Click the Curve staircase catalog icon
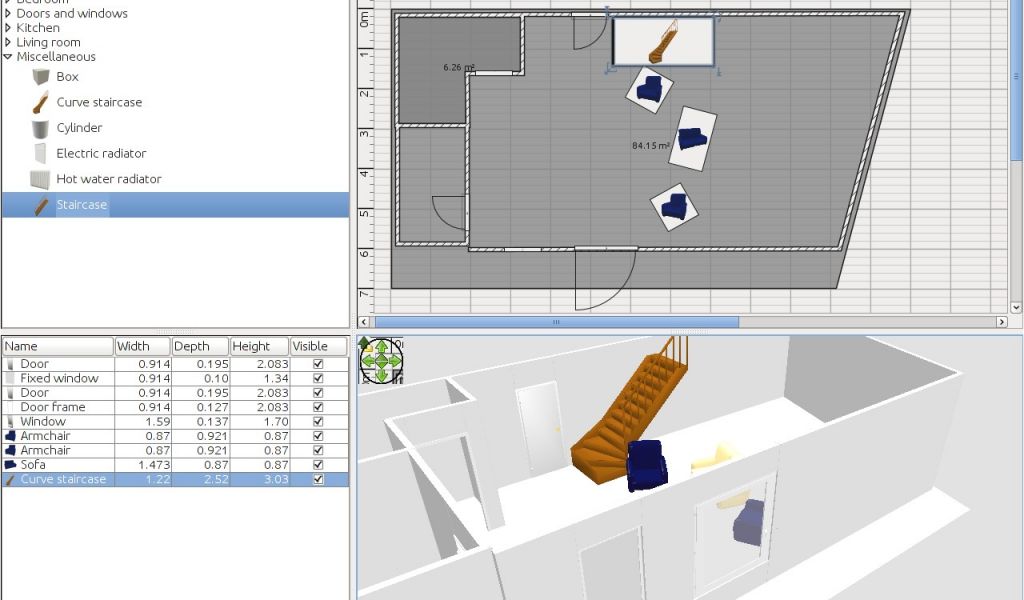Screen dimensions: 1024x600 (40, 102)
